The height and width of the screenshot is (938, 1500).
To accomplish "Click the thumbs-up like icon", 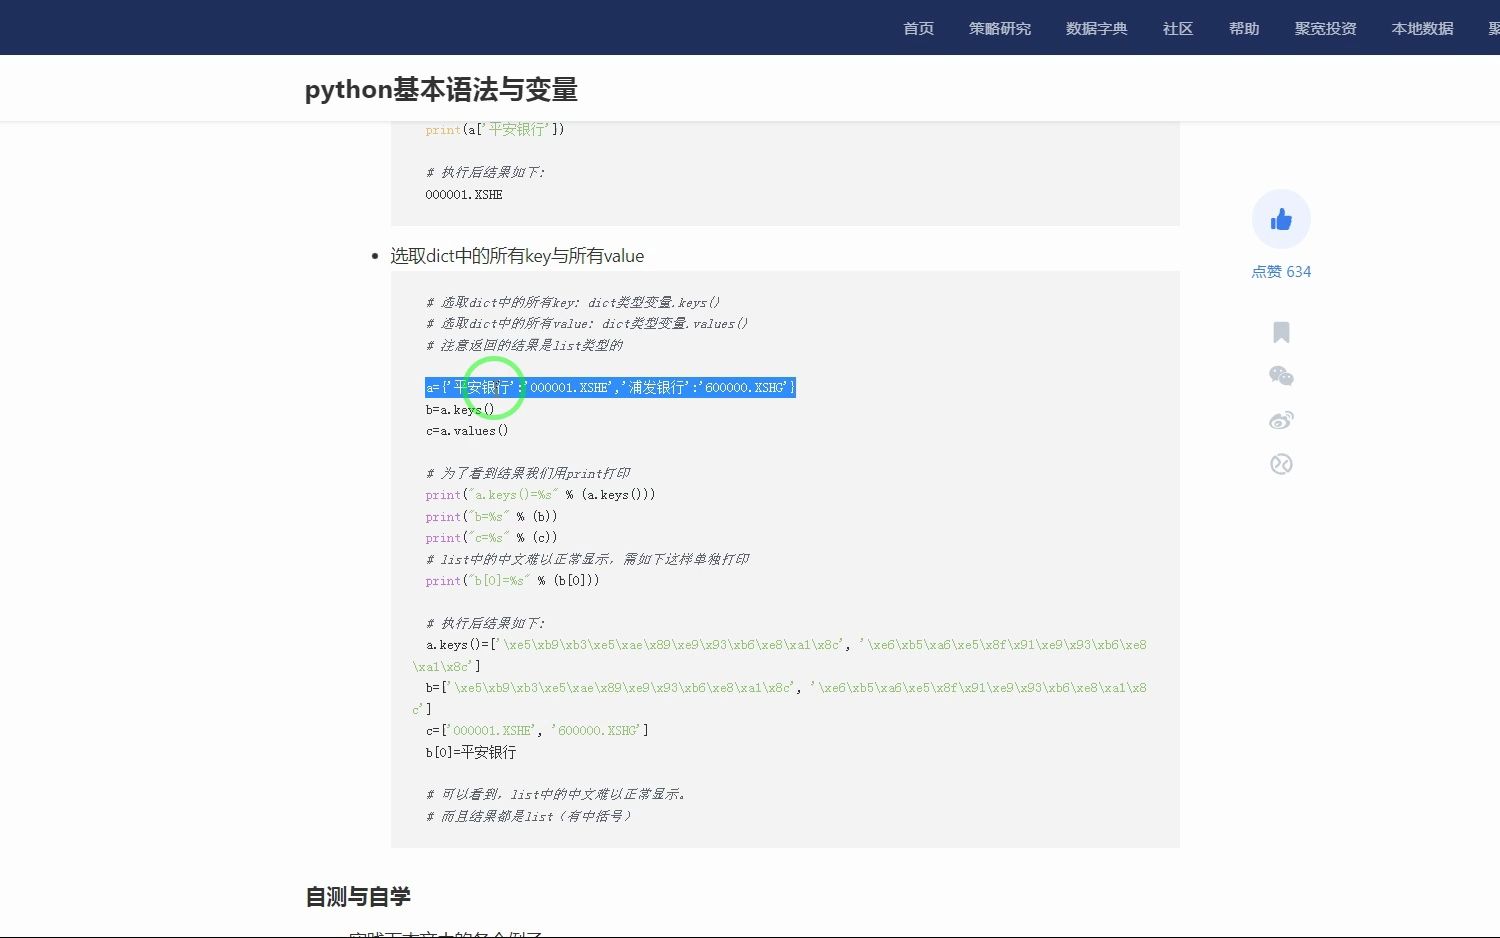I will [1281, 219].
